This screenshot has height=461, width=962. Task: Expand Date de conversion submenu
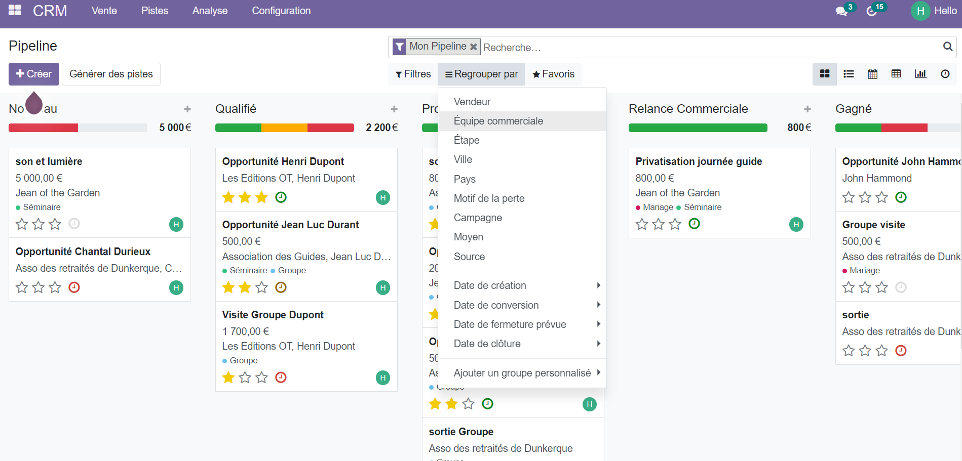pos(522,305)
